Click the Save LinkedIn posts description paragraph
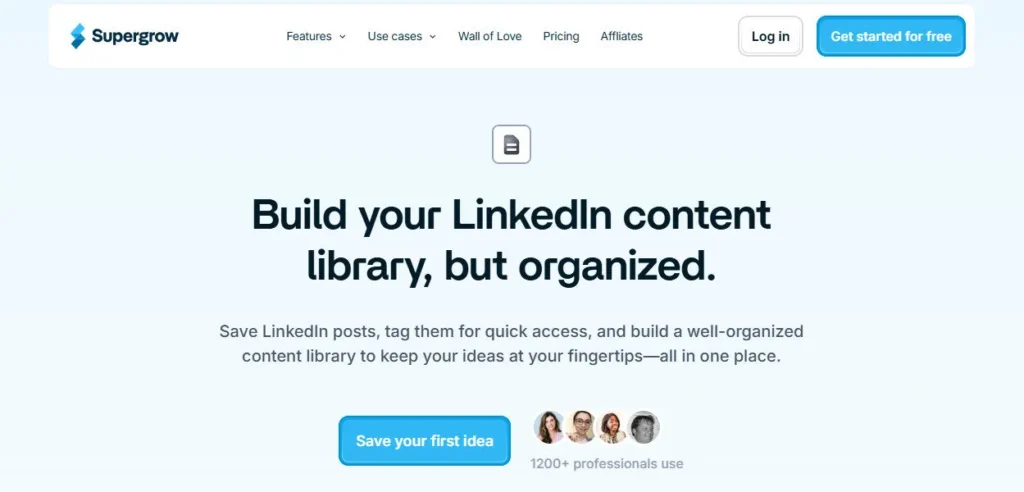Viewport: 1024px width, 492px height. [511, 343]
